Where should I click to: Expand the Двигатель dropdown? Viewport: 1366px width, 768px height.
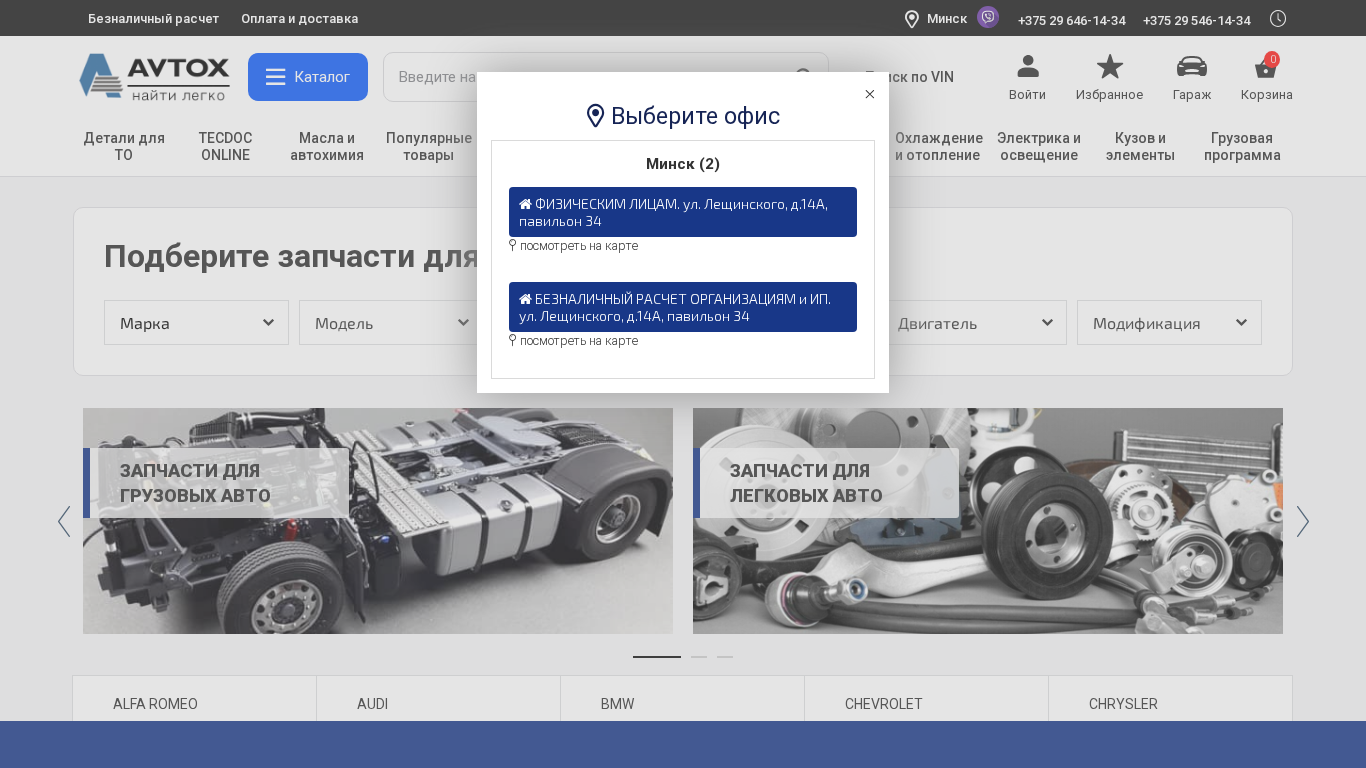974,323
